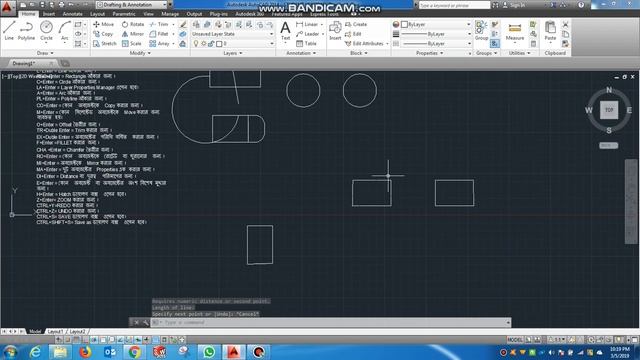Switch to the Insert ribbon tab
640x360 pixels.
point(49,14)
